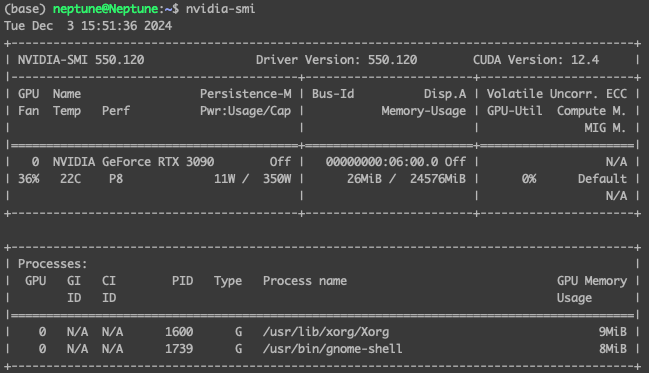Click the /usr/lib/xorg/Xorg process name
649x373 pixels.
[326, 332]
